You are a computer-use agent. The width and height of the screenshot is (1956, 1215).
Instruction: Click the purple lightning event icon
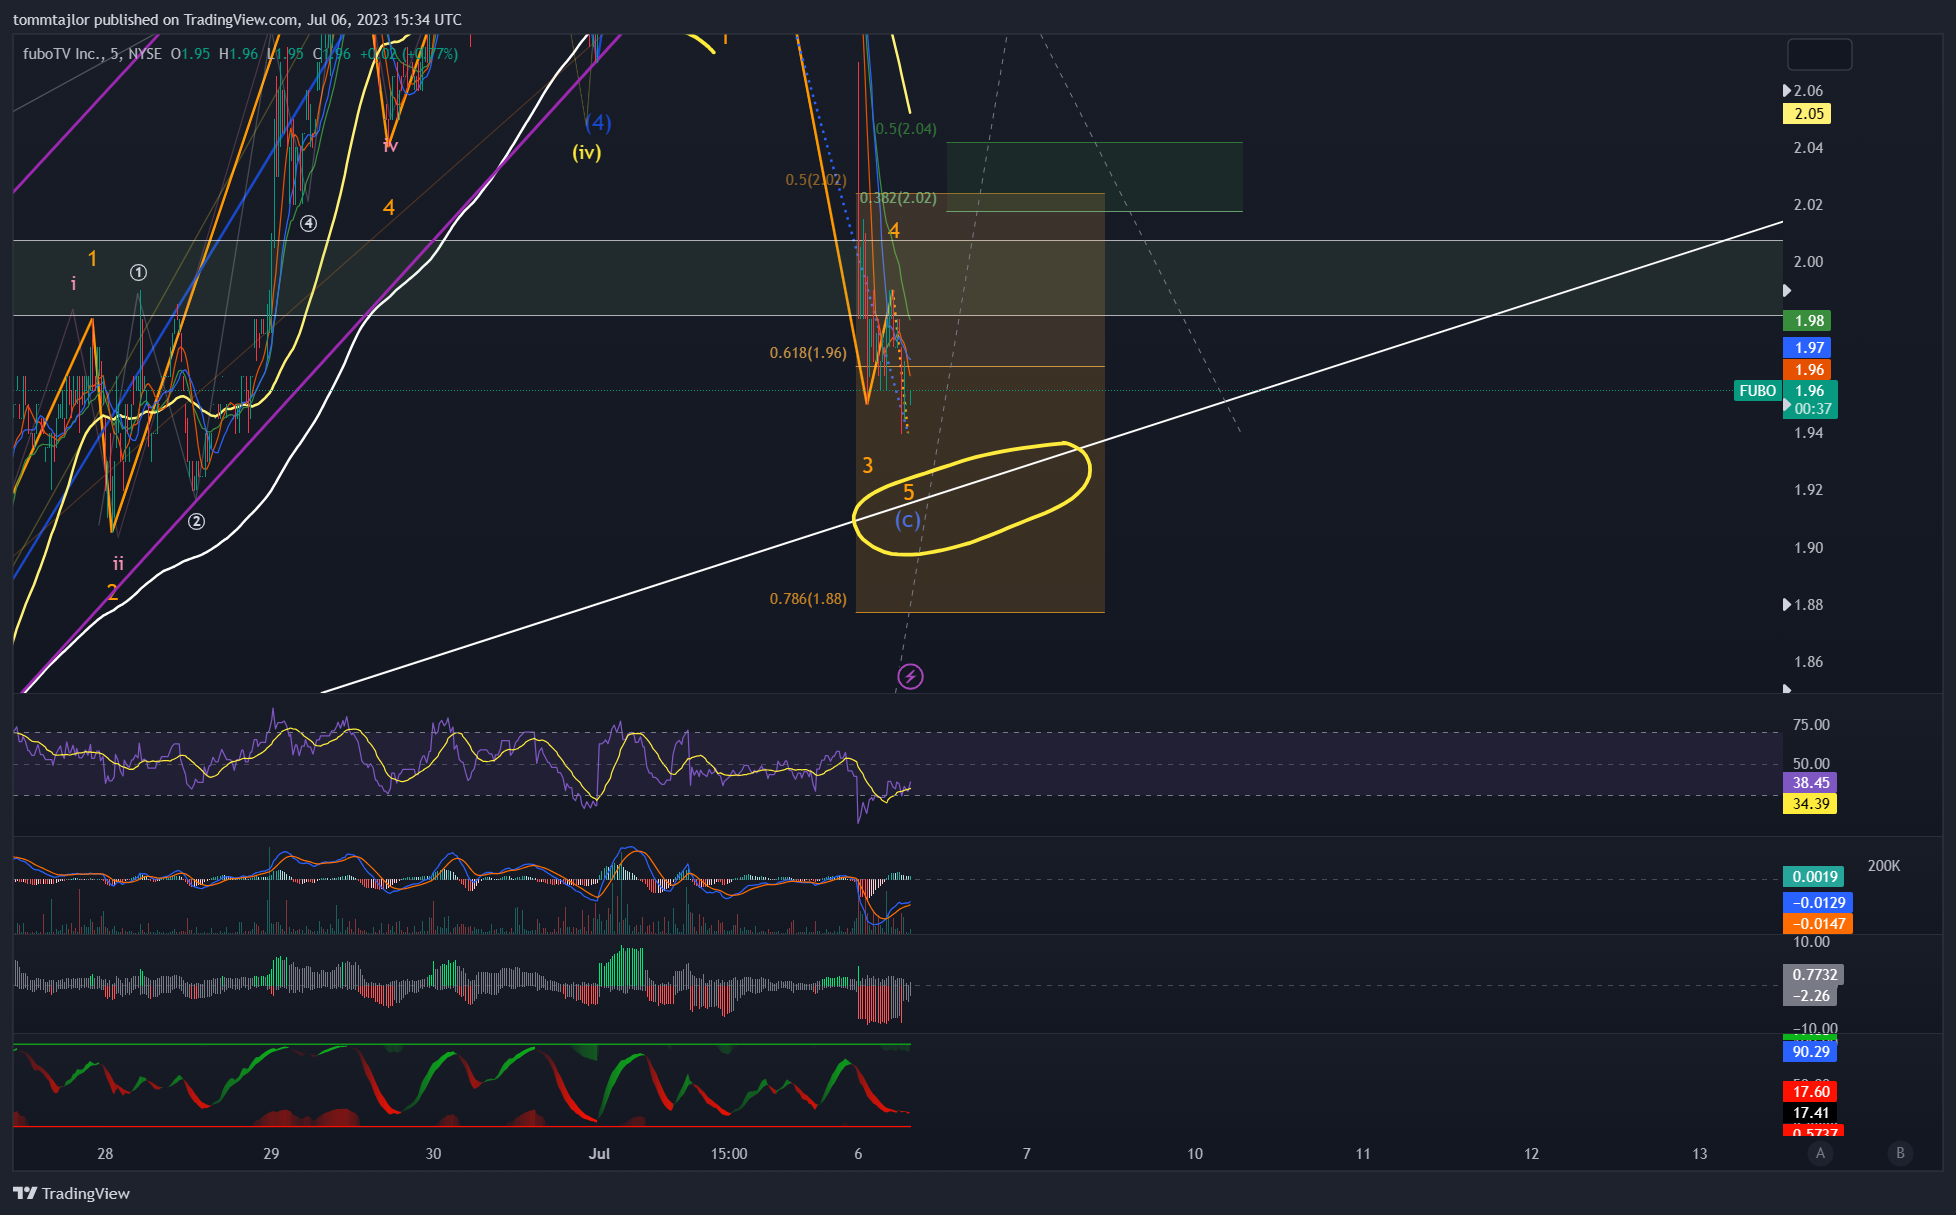(910, 677)
